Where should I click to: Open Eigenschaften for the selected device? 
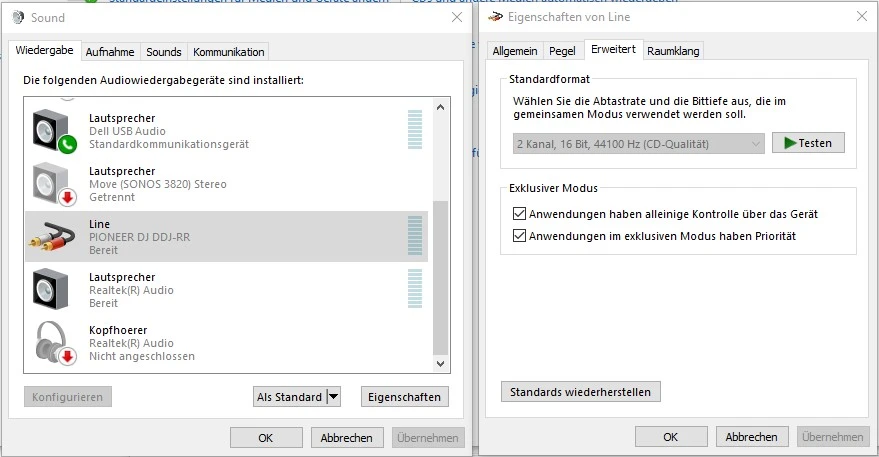pyautogui.click(x=404, y=397)
